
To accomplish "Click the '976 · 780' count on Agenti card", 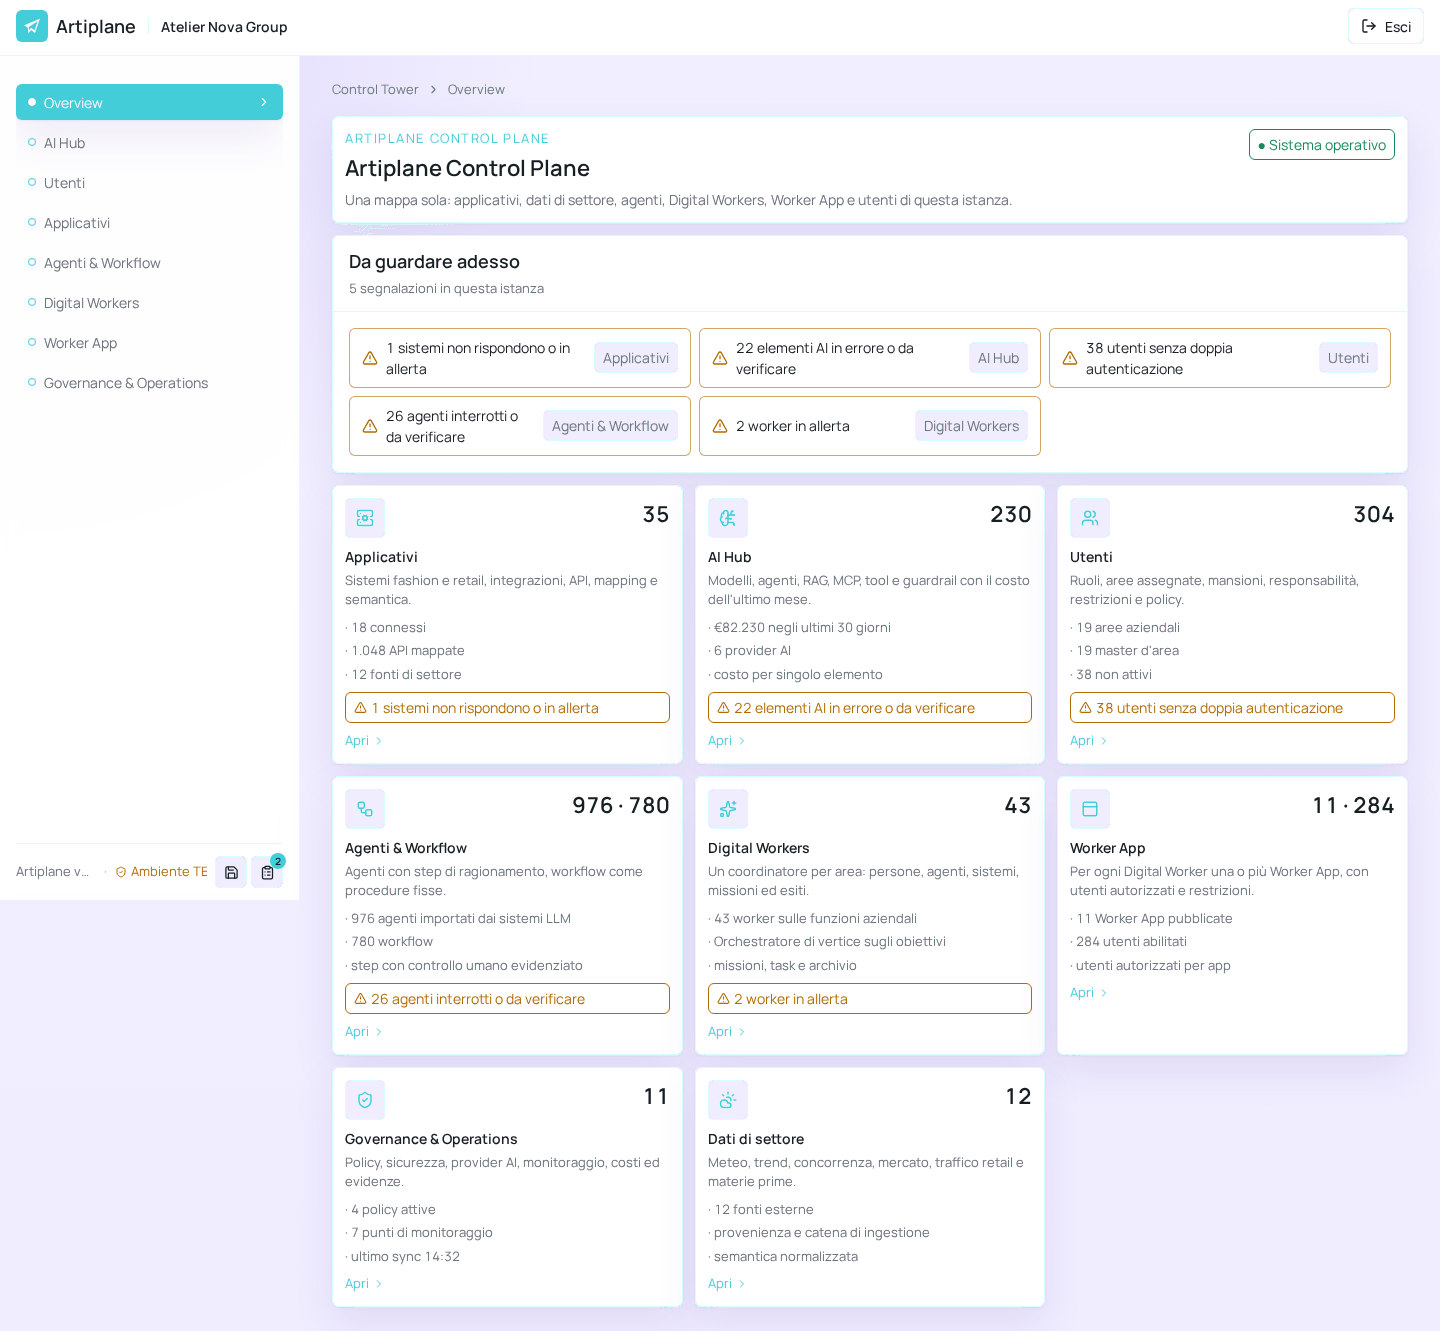I will pos(621,805).
